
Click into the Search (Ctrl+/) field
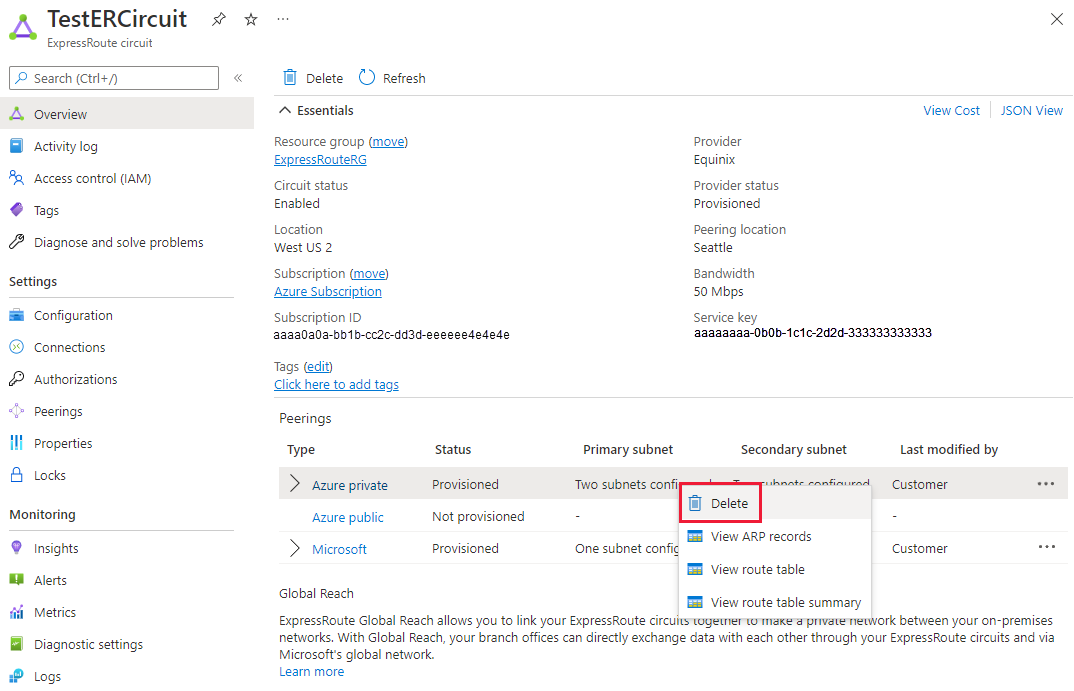[113, 78]
